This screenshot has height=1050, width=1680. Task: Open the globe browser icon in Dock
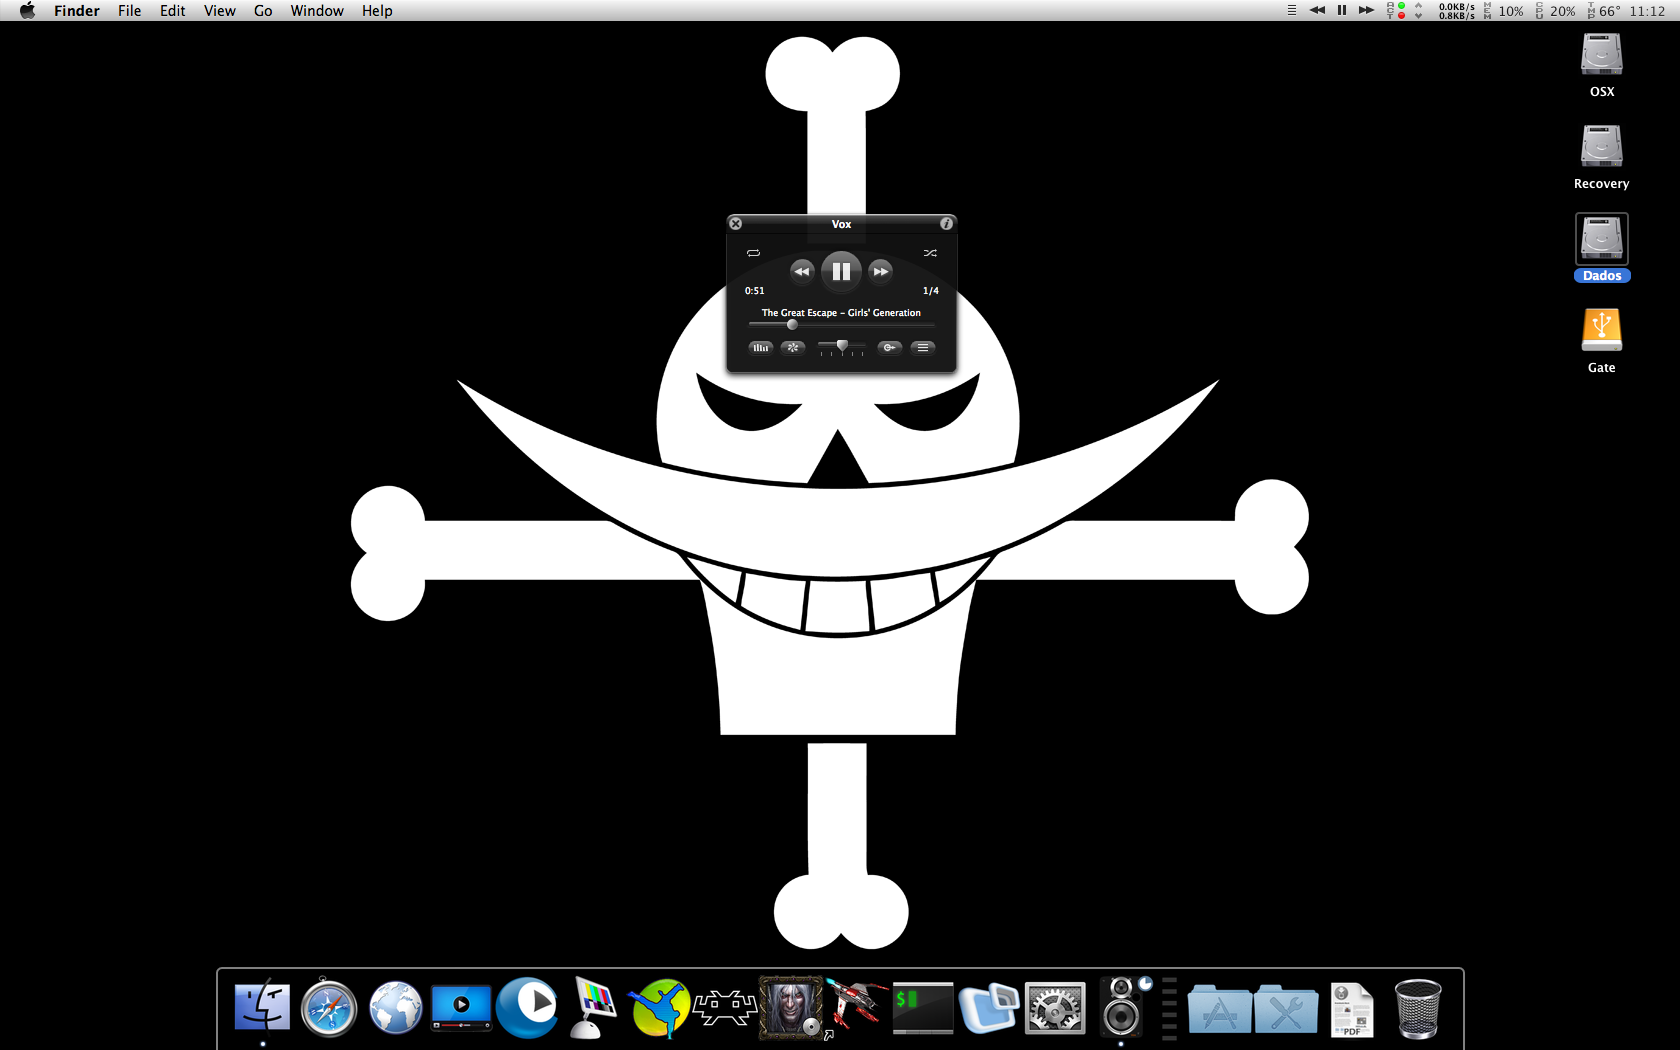click(395, 1007)
